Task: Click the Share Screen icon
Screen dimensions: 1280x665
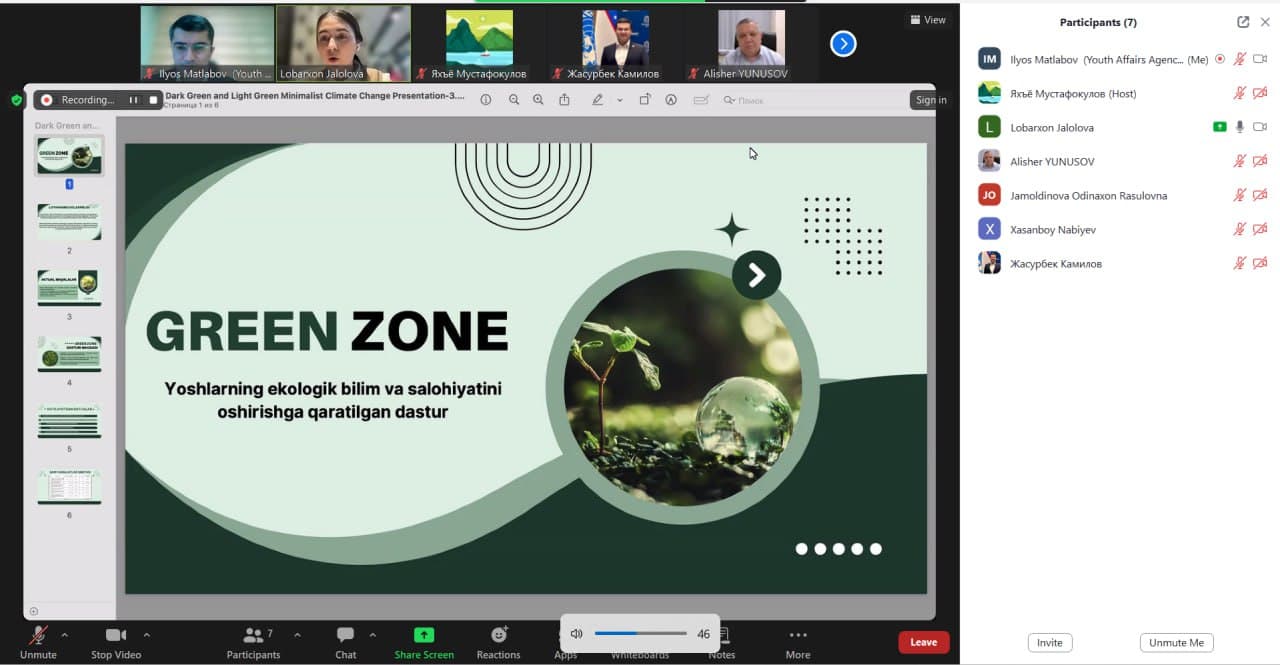Action: 424,635
